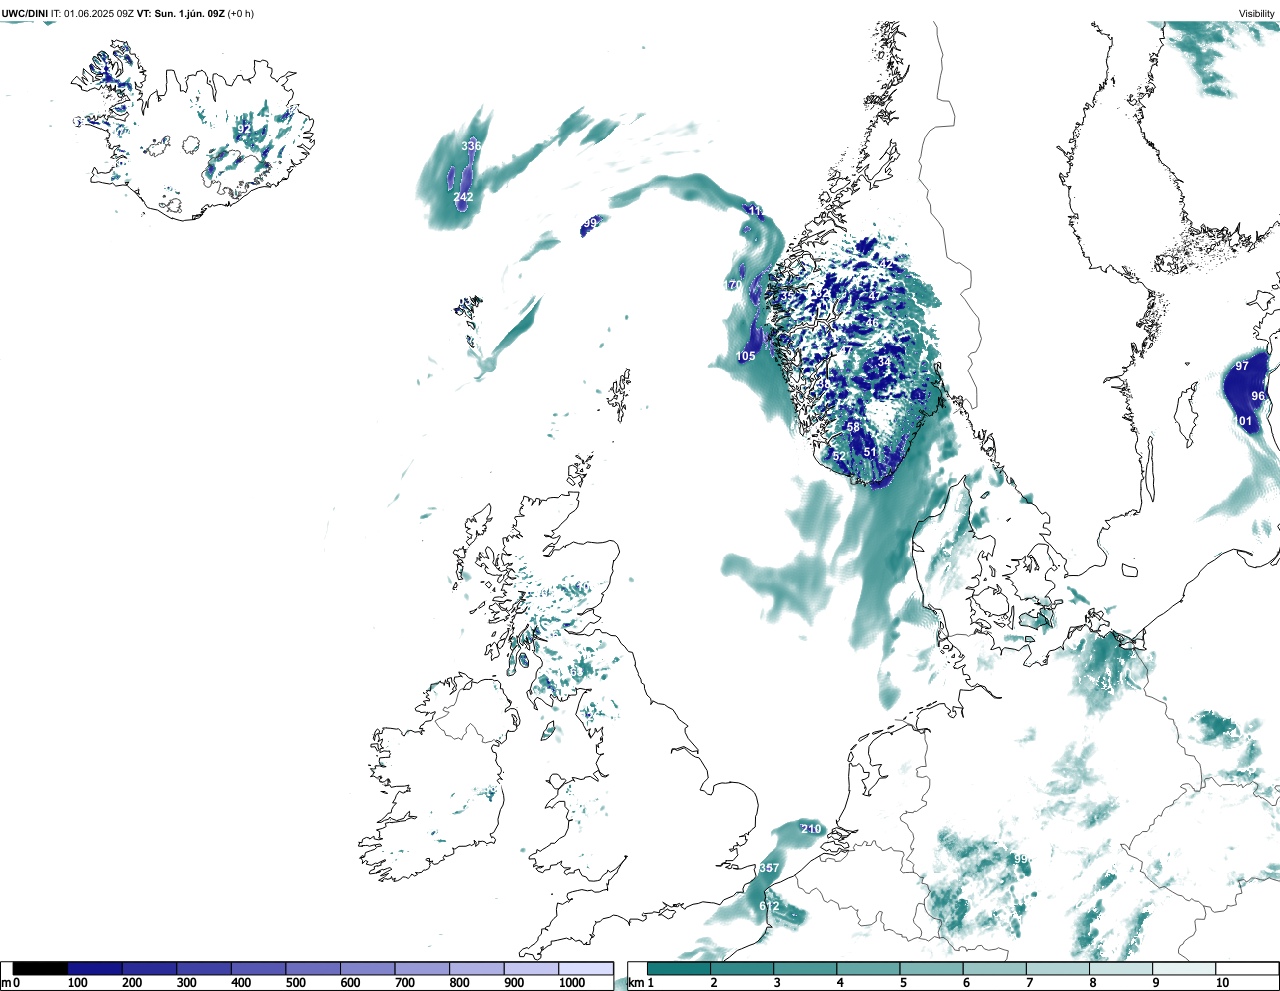
Task: Click the '105' value off western Norway
Action: coord(746,357)
